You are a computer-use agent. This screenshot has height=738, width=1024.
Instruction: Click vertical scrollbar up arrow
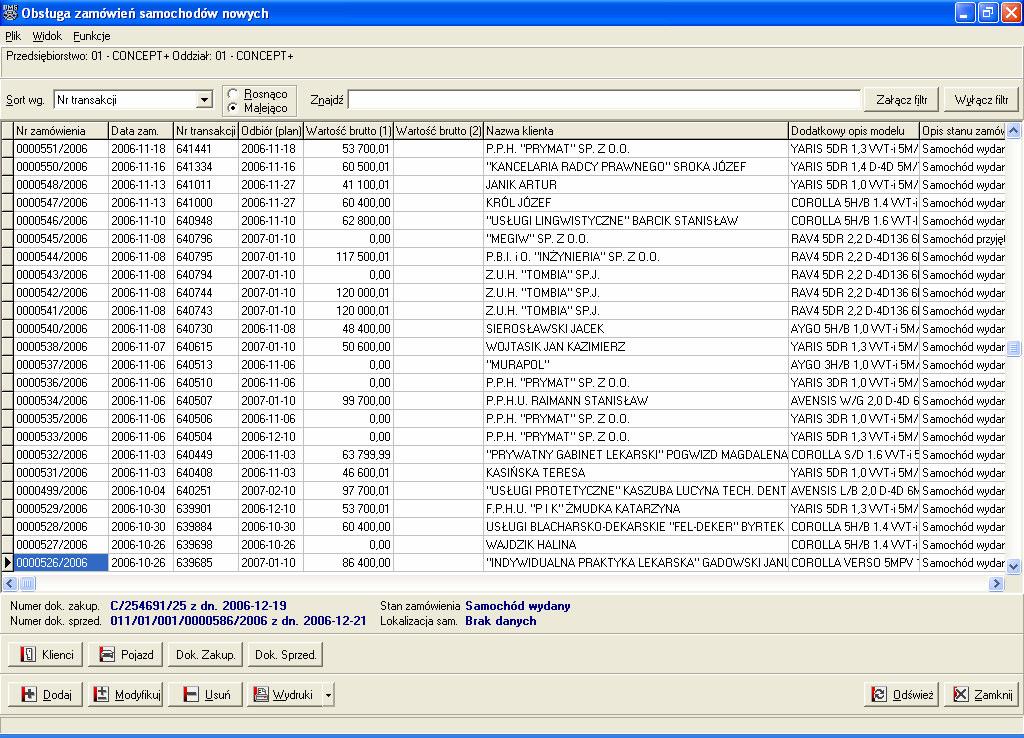pyautogui.click(x=1014, y=131)
